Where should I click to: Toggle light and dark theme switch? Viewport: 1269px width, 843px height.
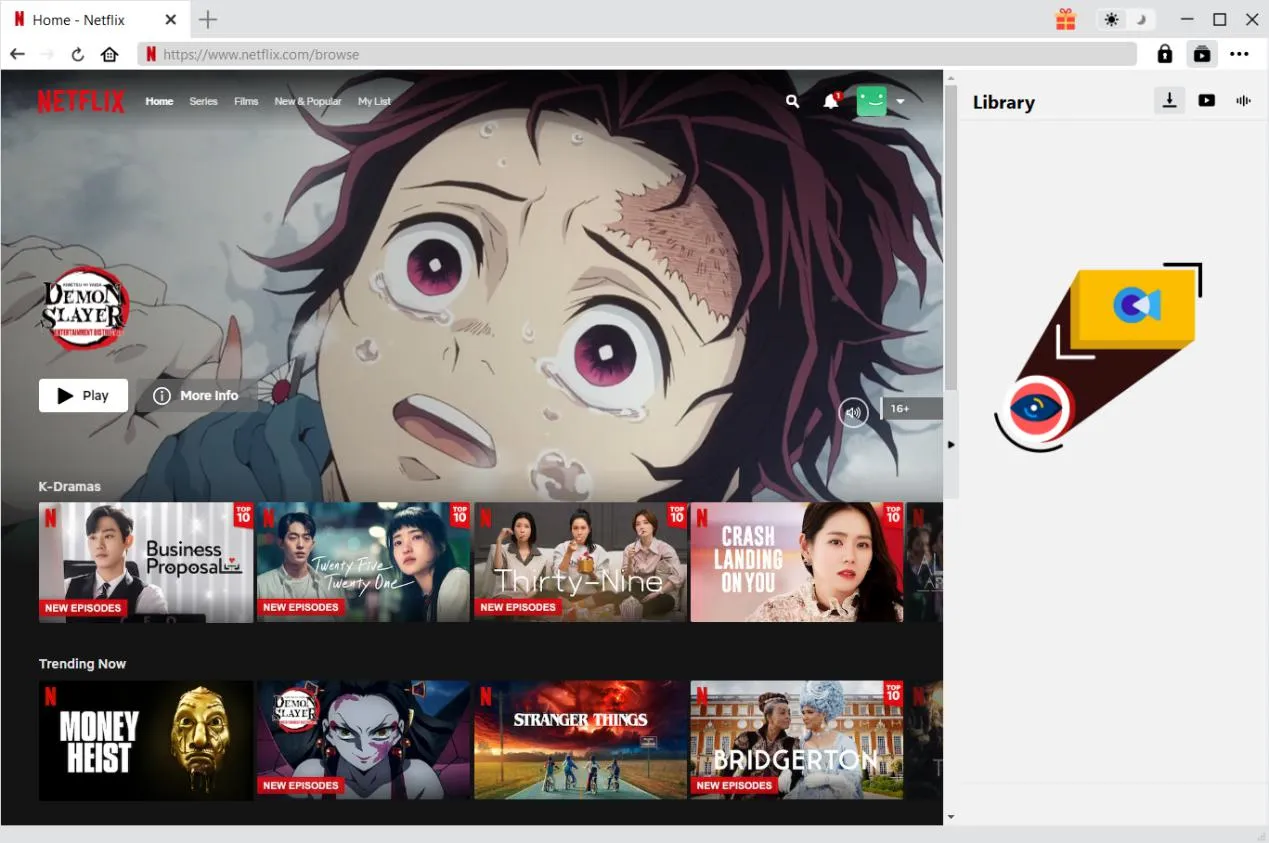pyautogui.click(x=1125, y=20)
